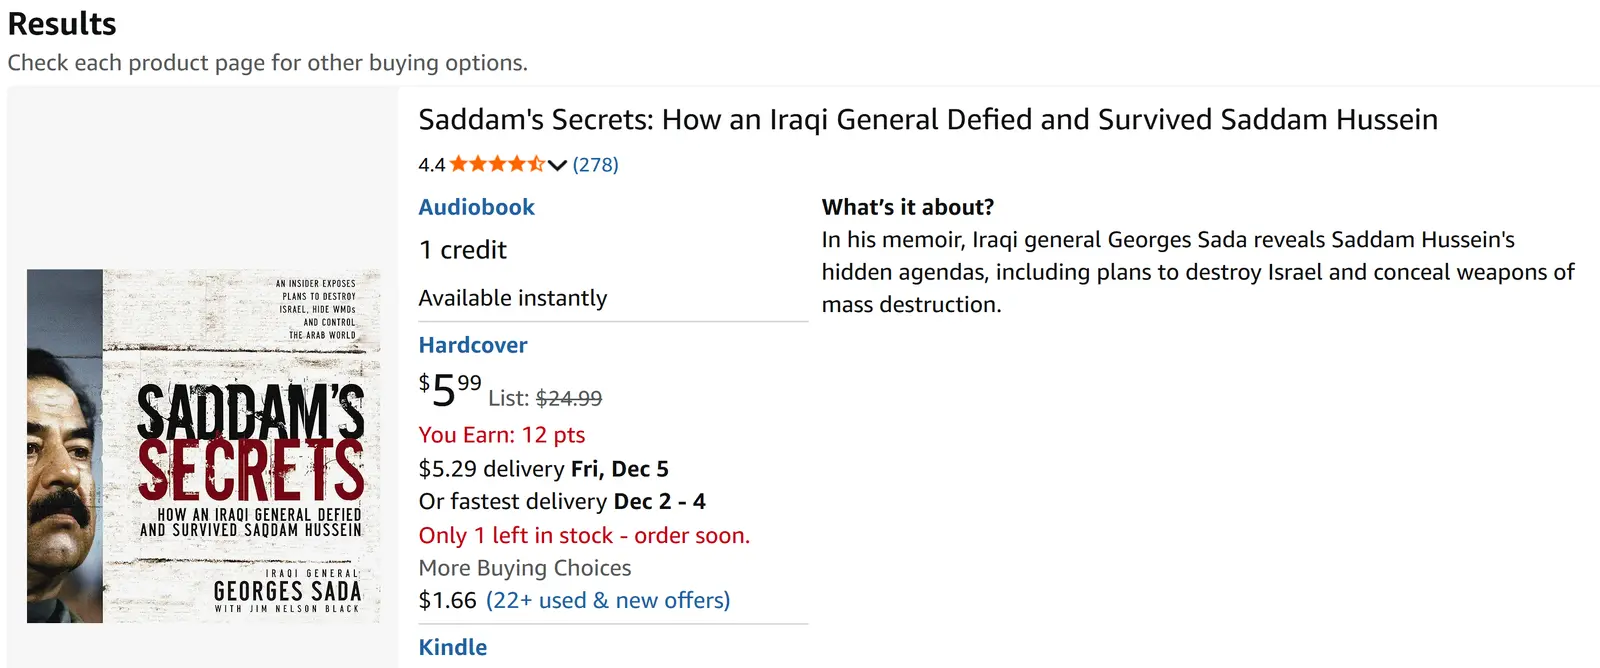
Task: Click the 4.4 rating number
Action: pos(431,165)
